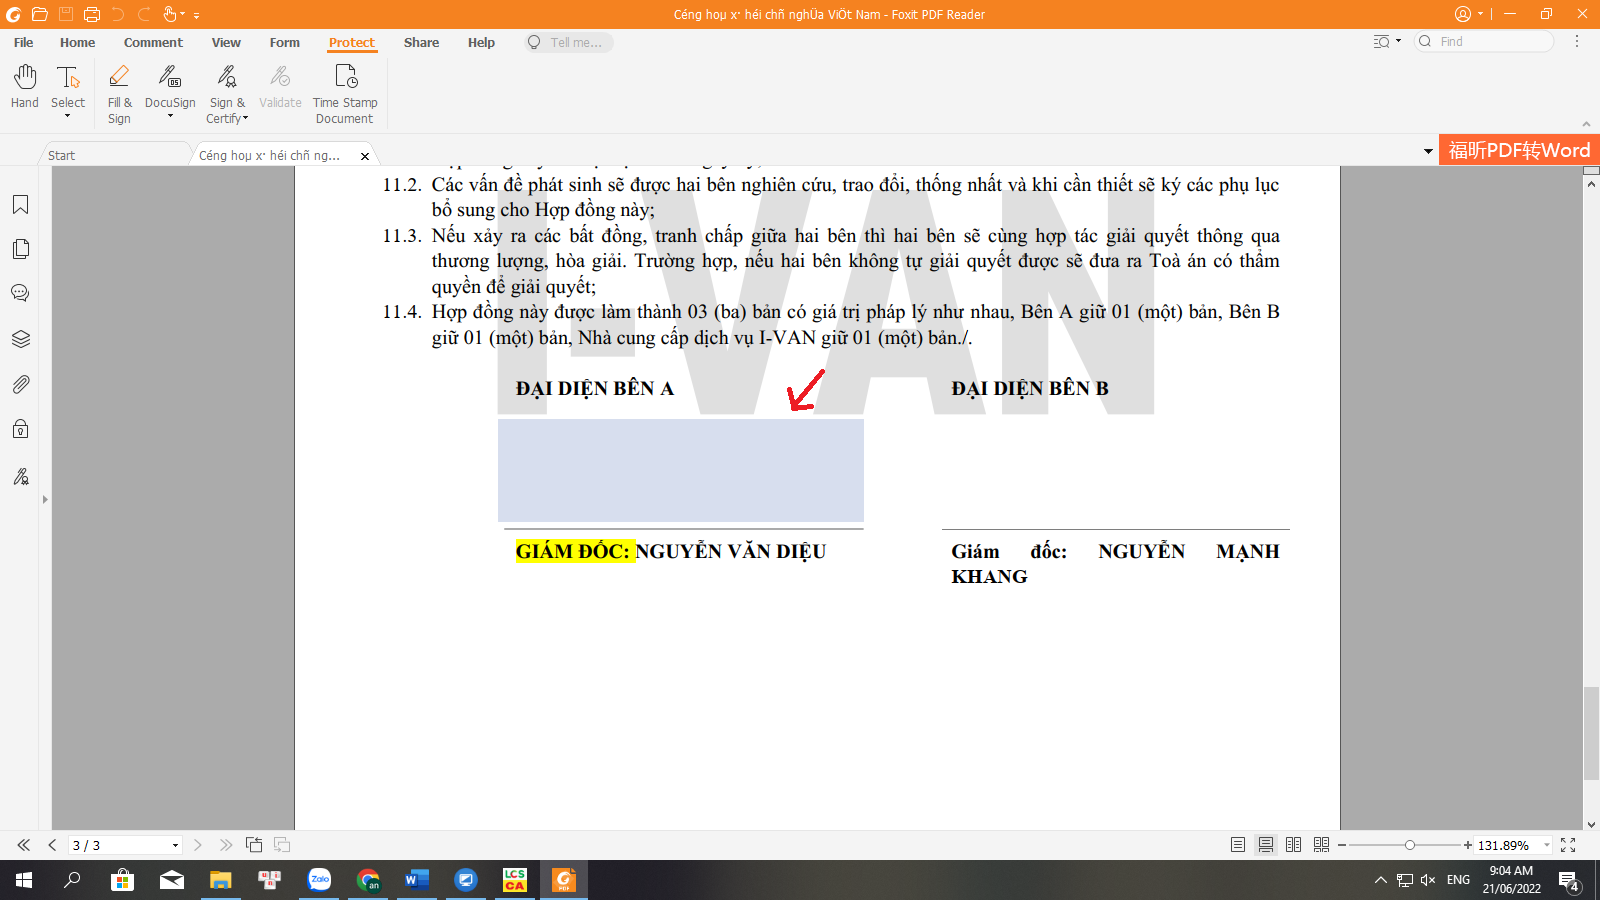Click the PDF to Word banner button

(x=1519, y=150)
